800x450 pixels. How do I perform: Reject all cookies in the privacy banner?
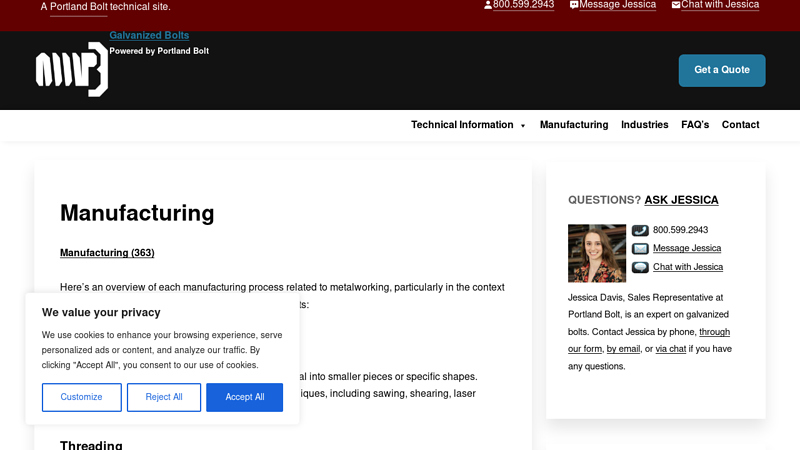(164, 397)
